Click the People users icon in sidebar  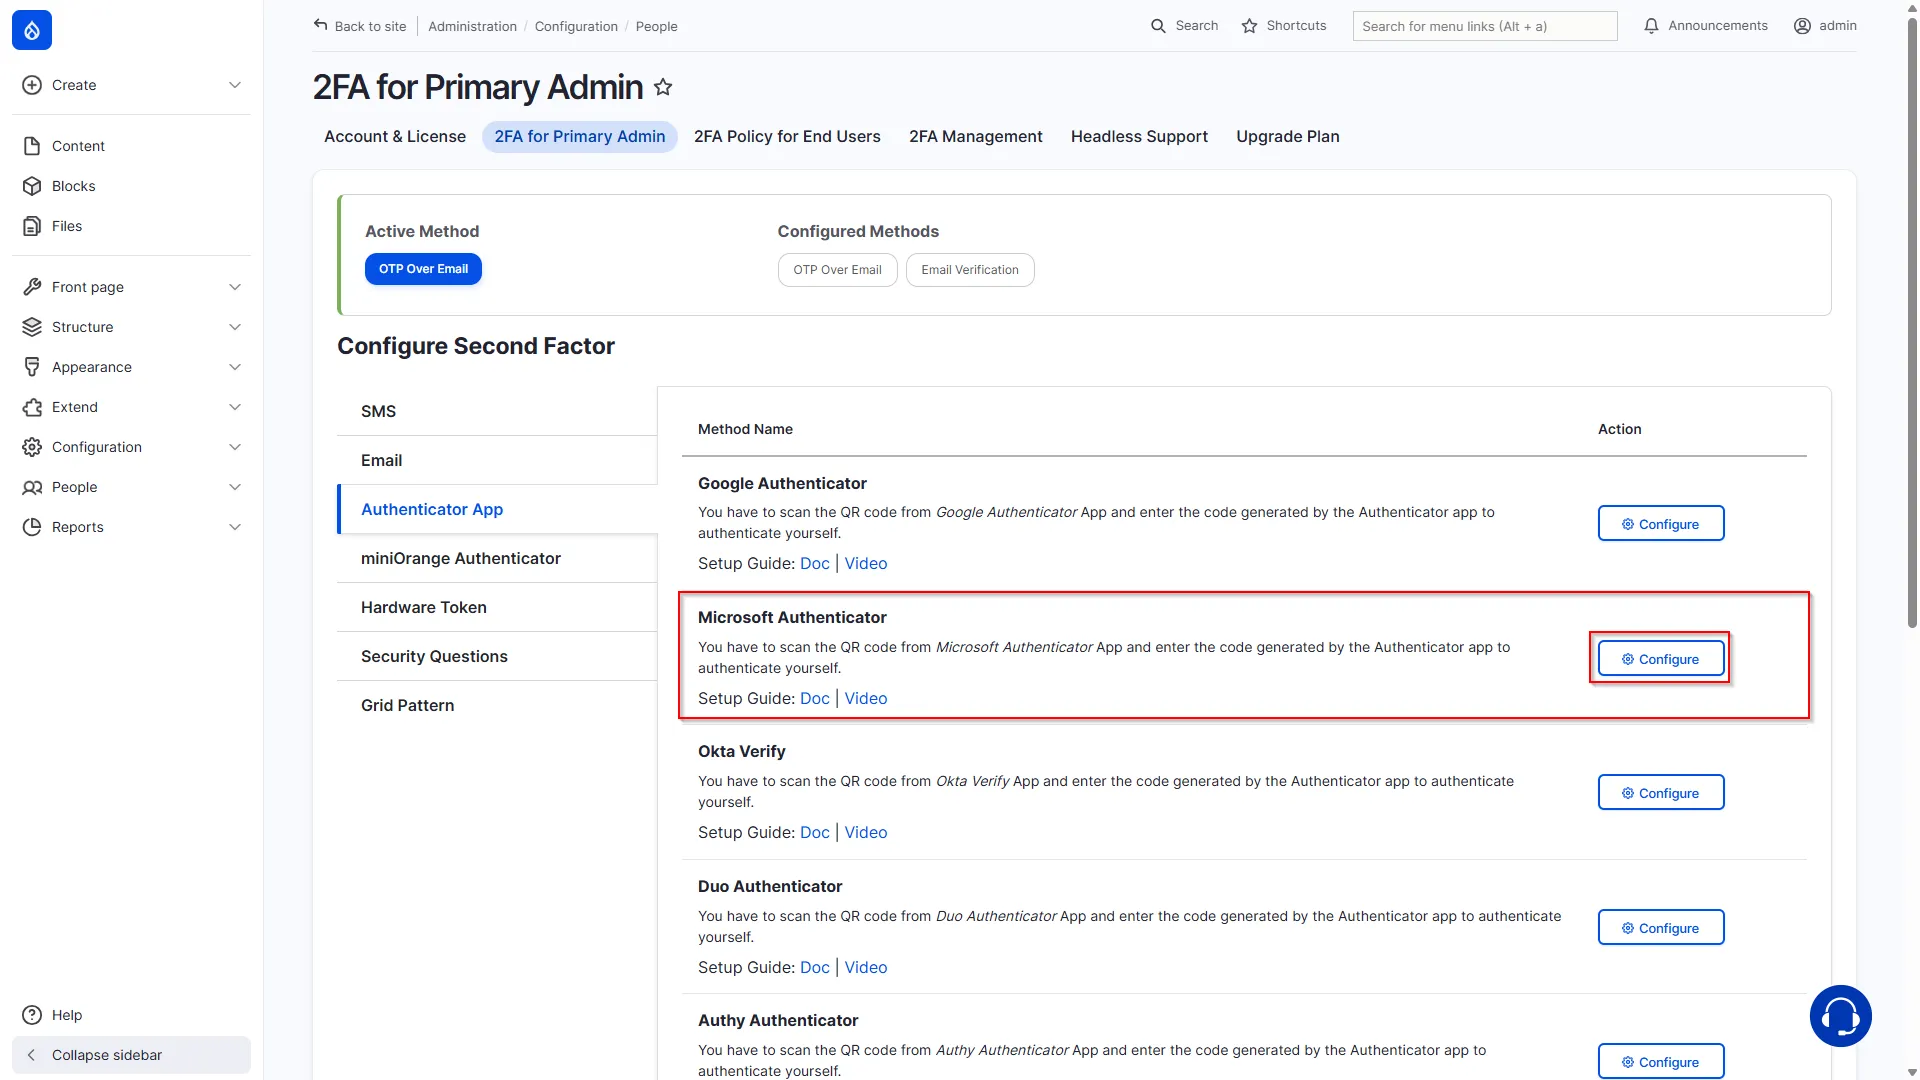pos(32,487)
